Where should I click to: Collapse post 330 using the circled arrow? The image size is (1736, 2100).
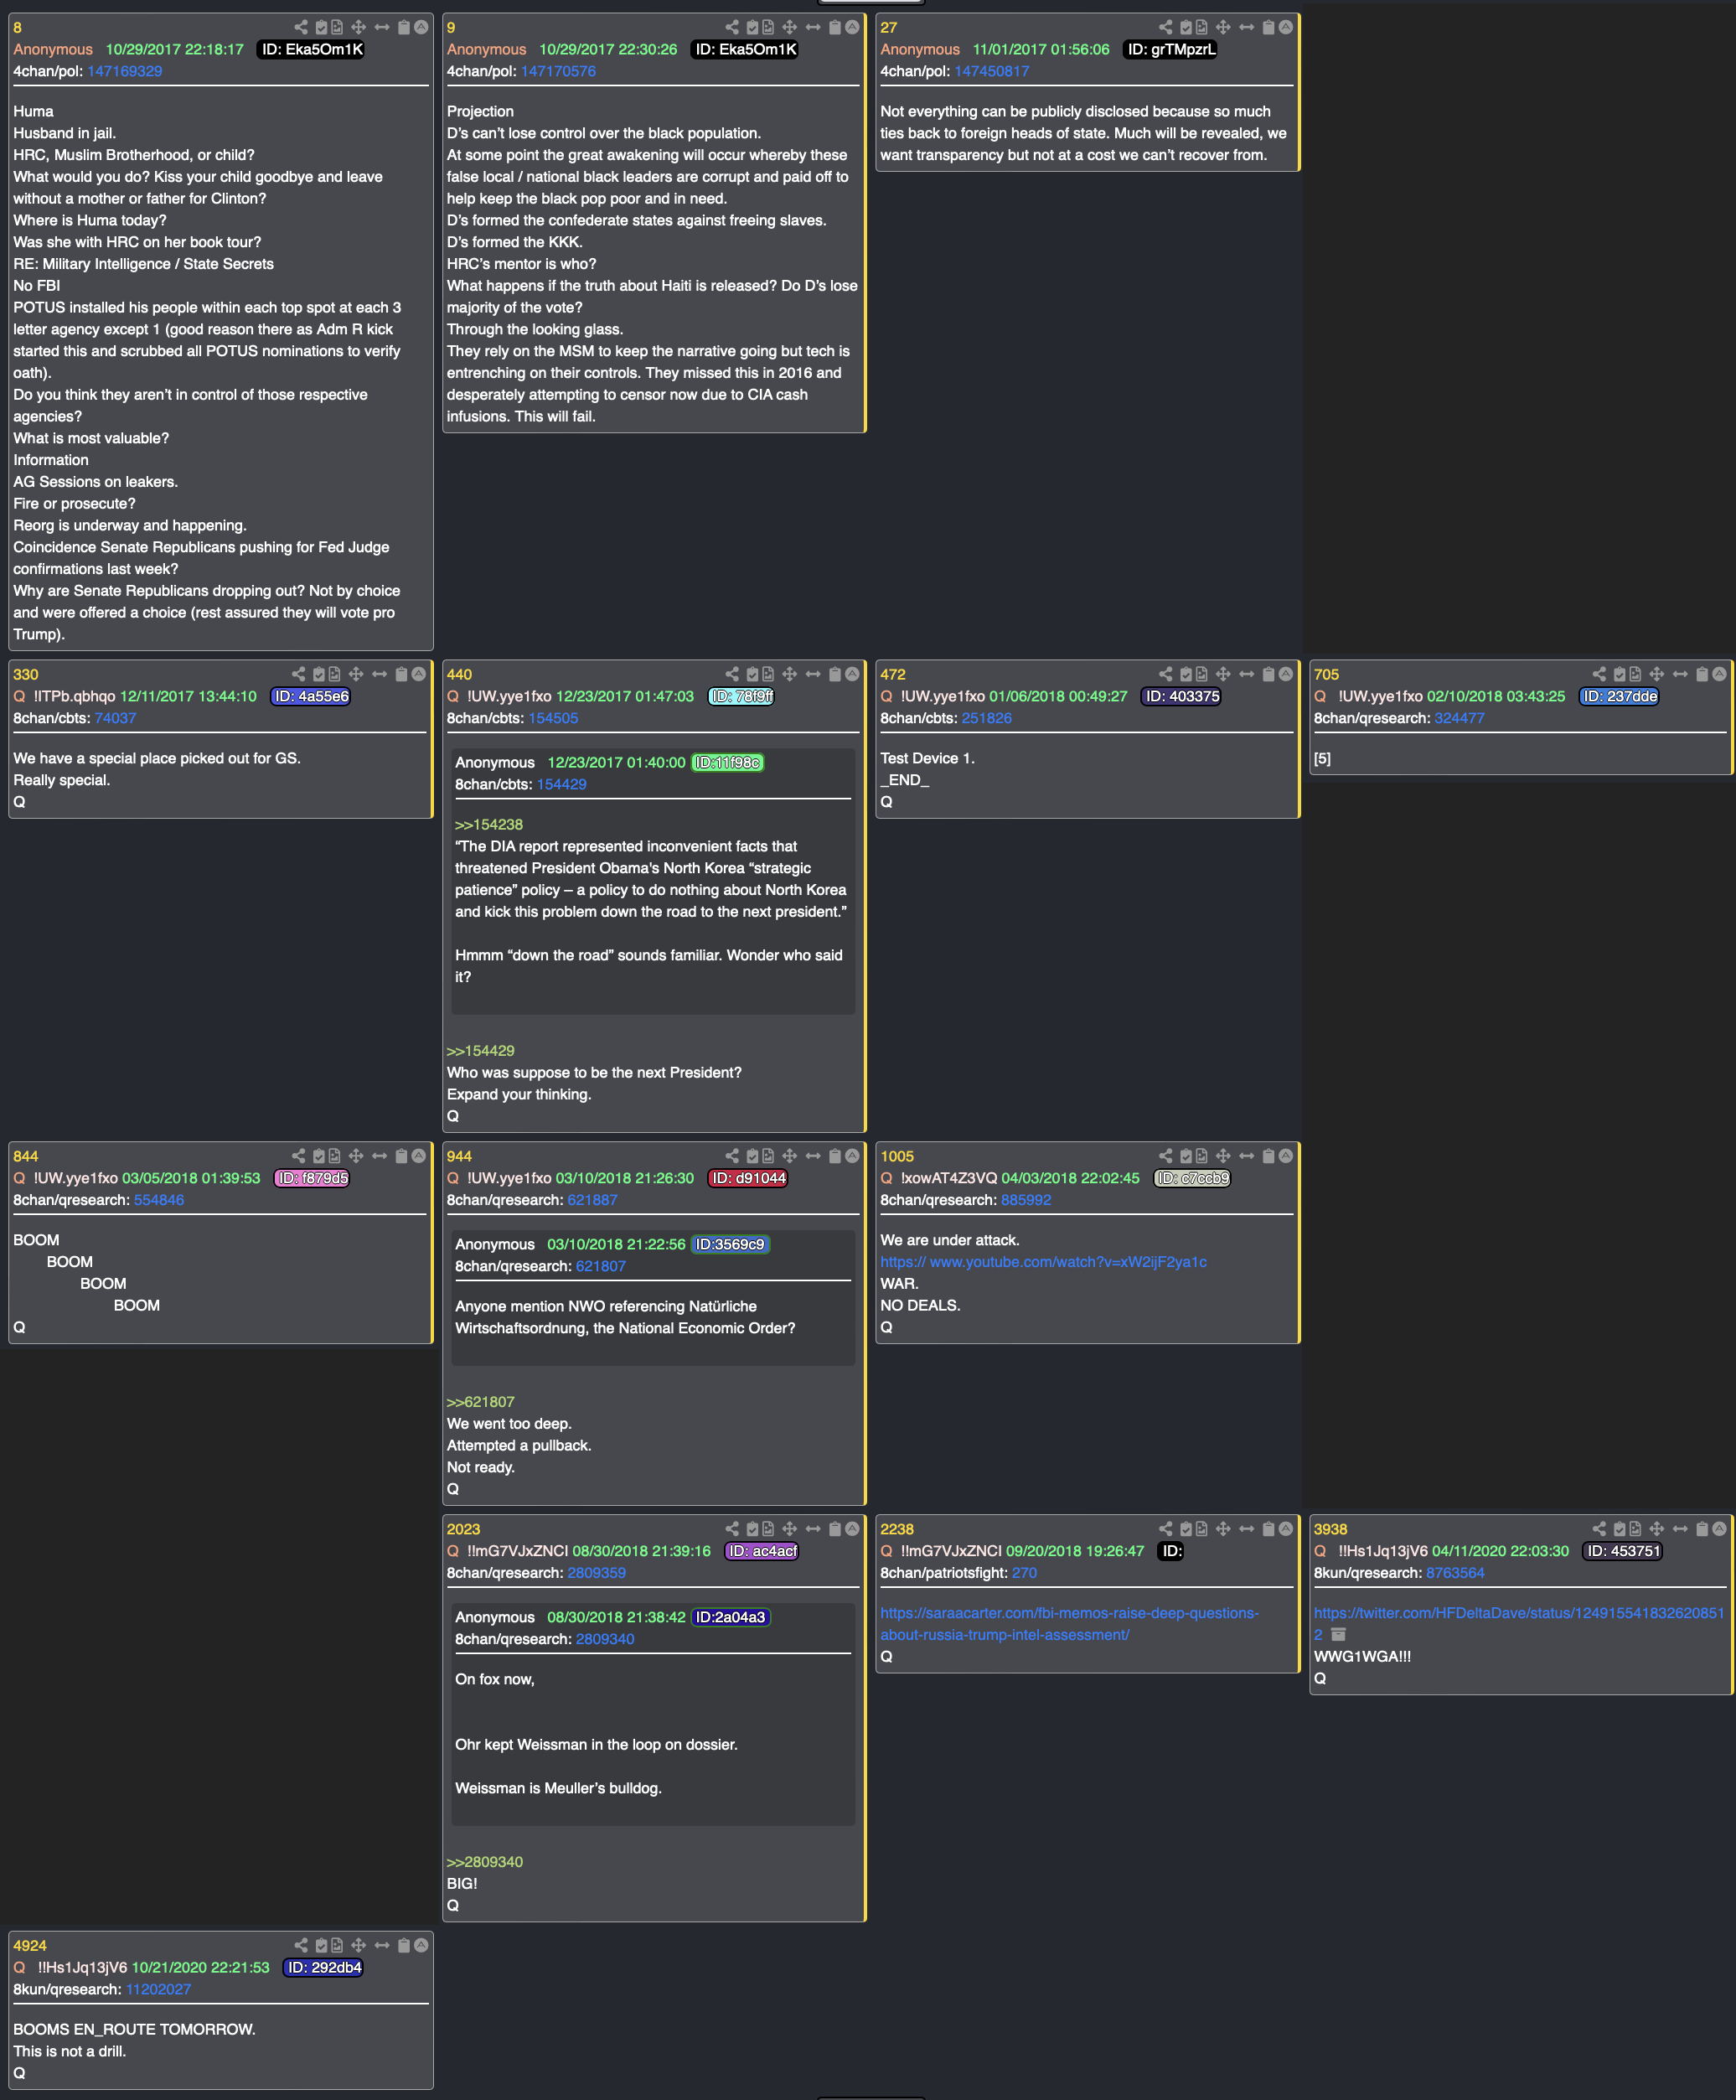click(x=419, y=674)
